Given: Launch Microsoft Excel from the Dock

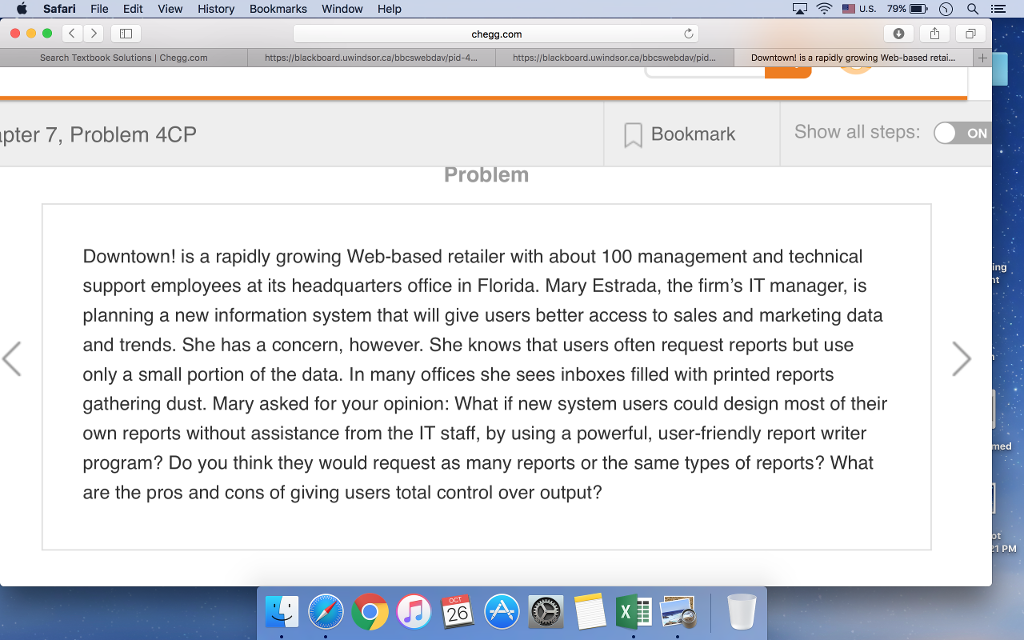Looking at the screenshot, I should click(x=633, y=613).
